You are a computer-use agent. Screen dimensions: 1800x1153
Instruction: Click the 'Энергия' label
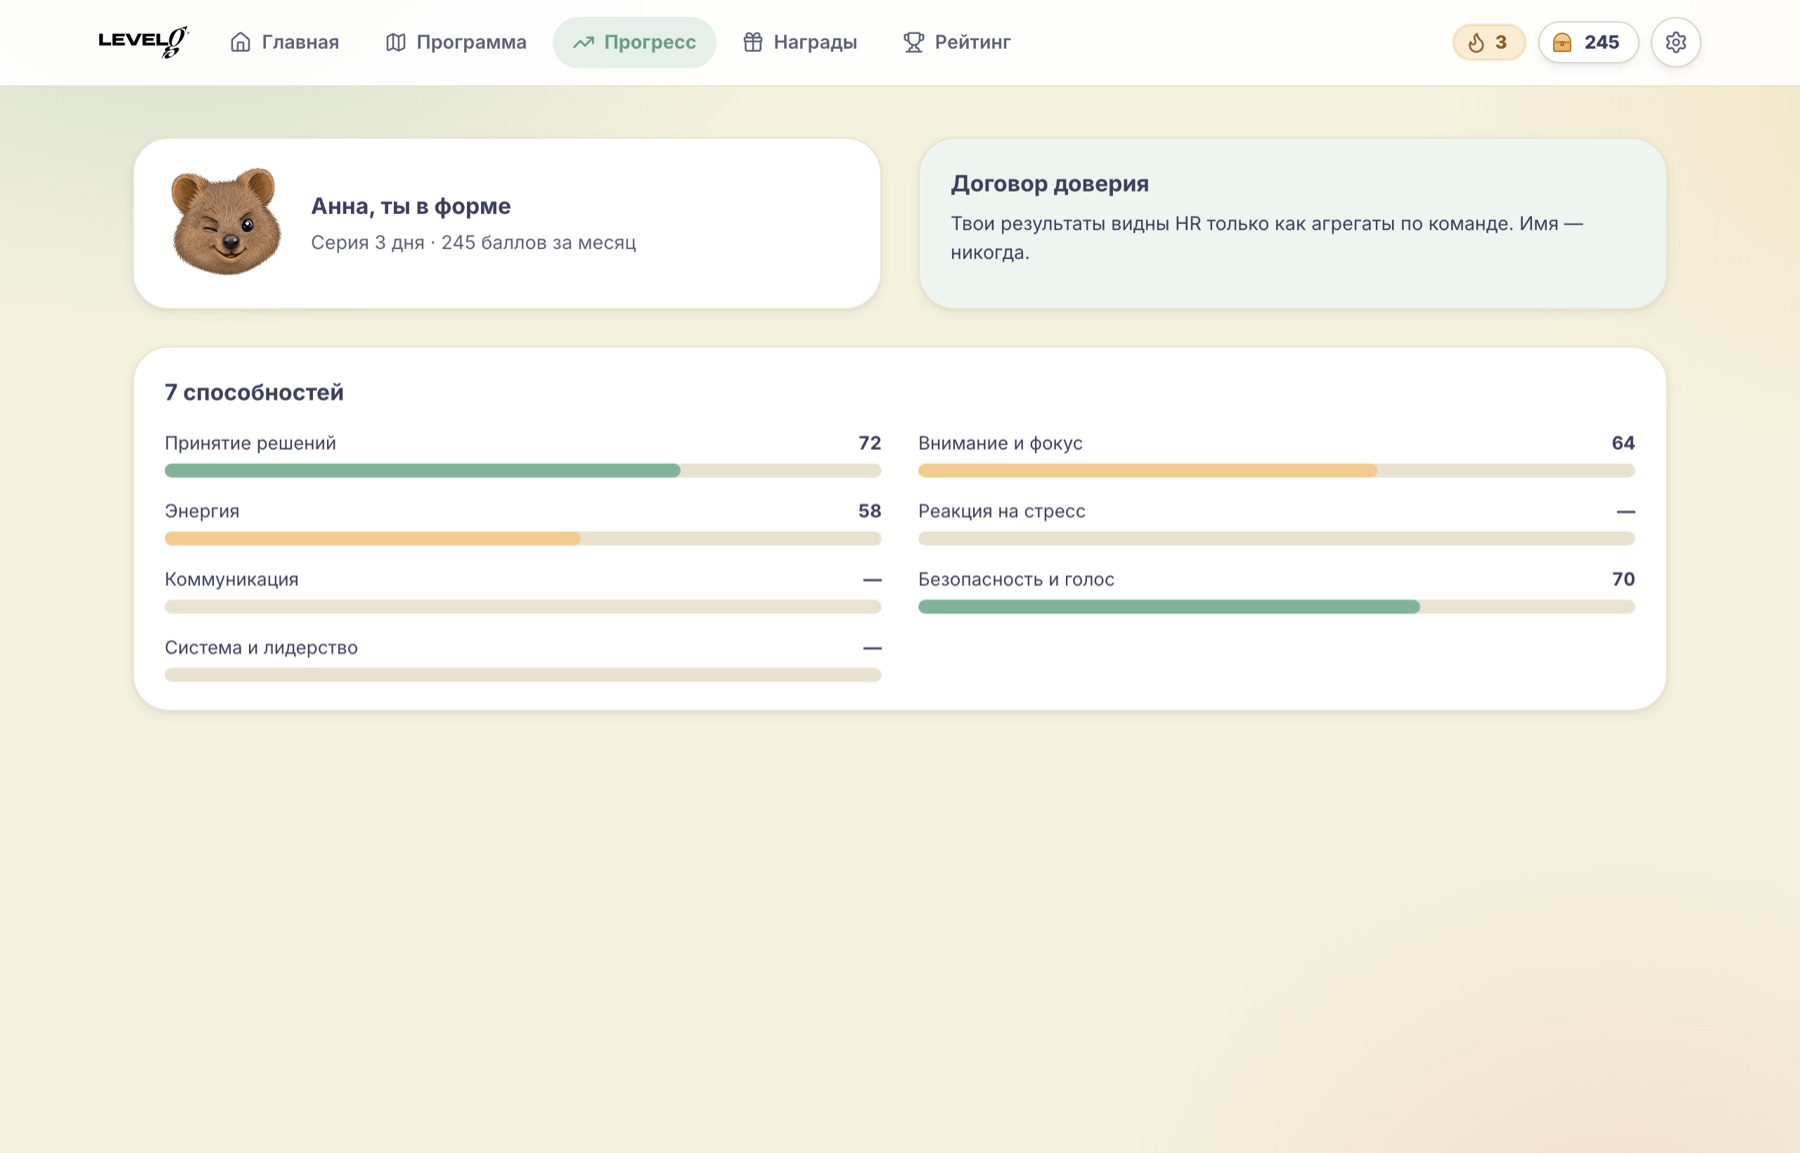tap(202, 511)
